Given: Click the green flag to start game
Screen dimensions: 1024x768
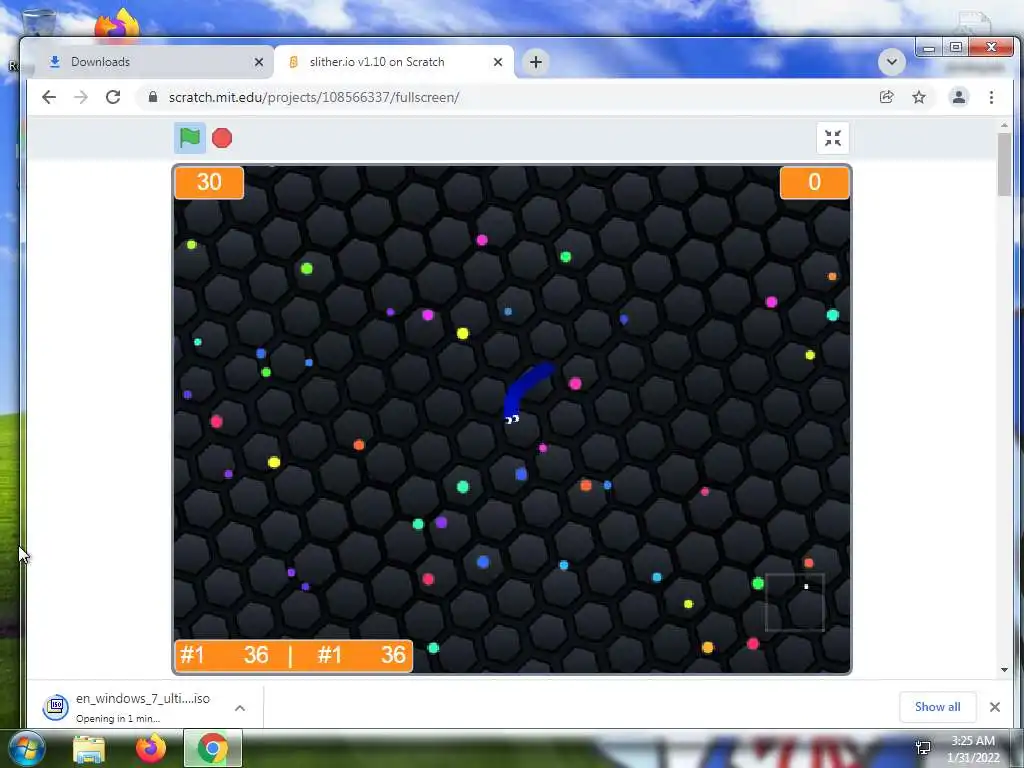Looking at the screenshot, I should coord(189,138).
